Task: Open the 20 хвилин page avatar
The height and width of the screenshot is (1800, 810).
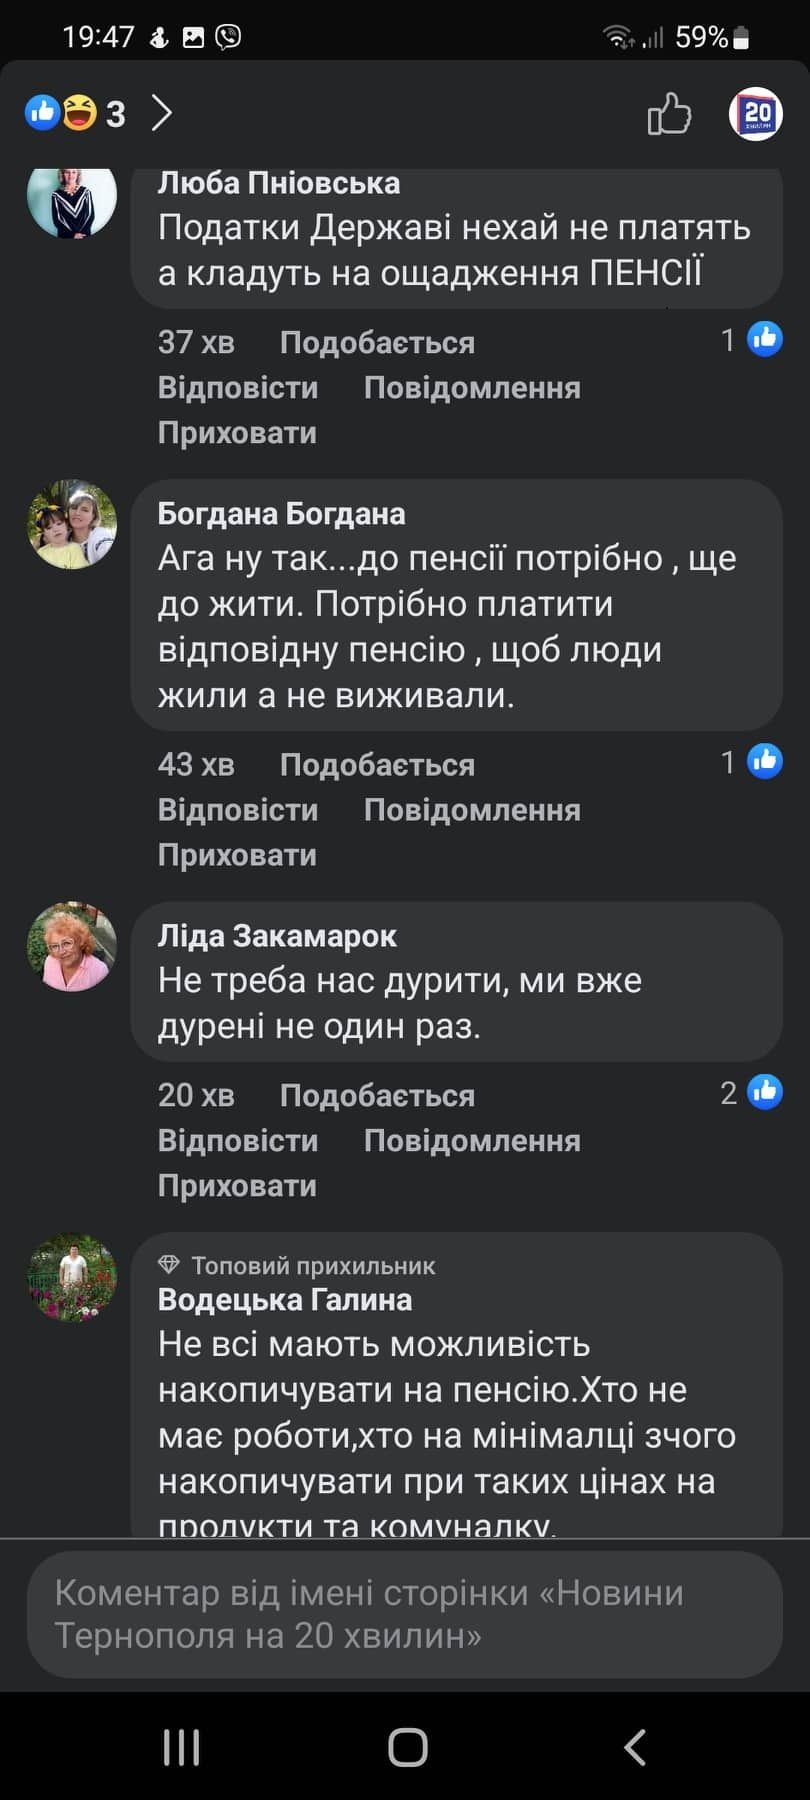Action: [755, 113]
